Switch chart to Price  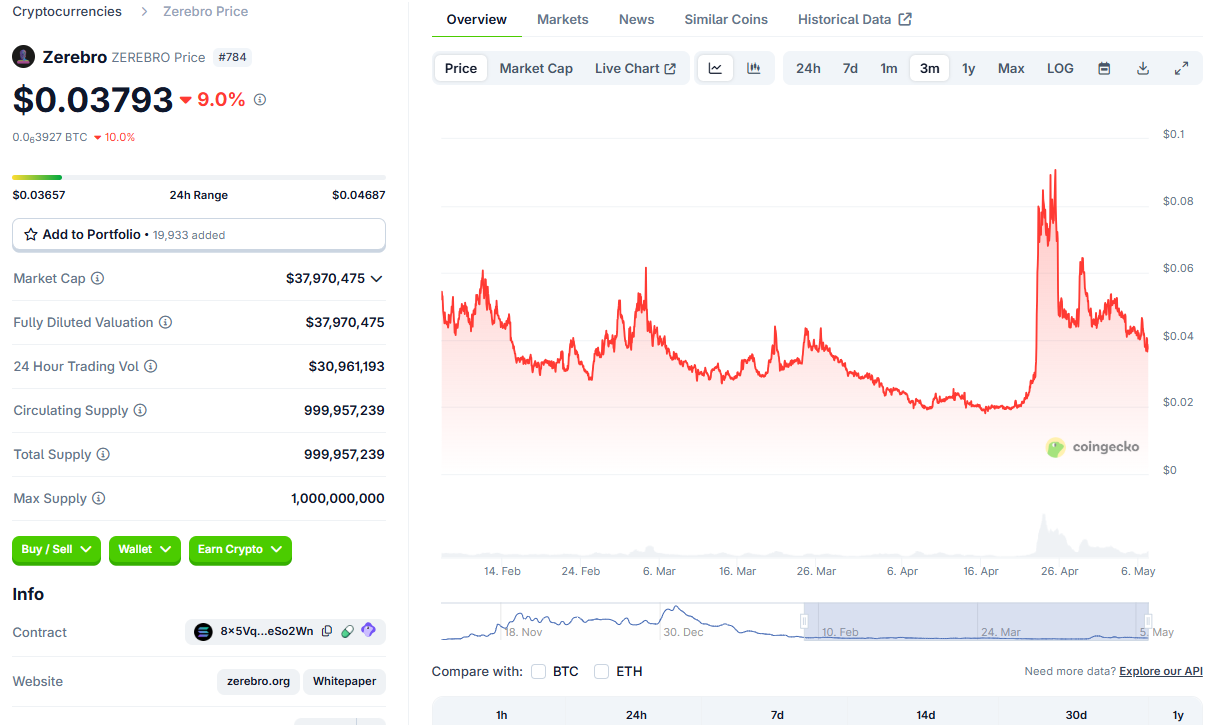tap(461, 68)
